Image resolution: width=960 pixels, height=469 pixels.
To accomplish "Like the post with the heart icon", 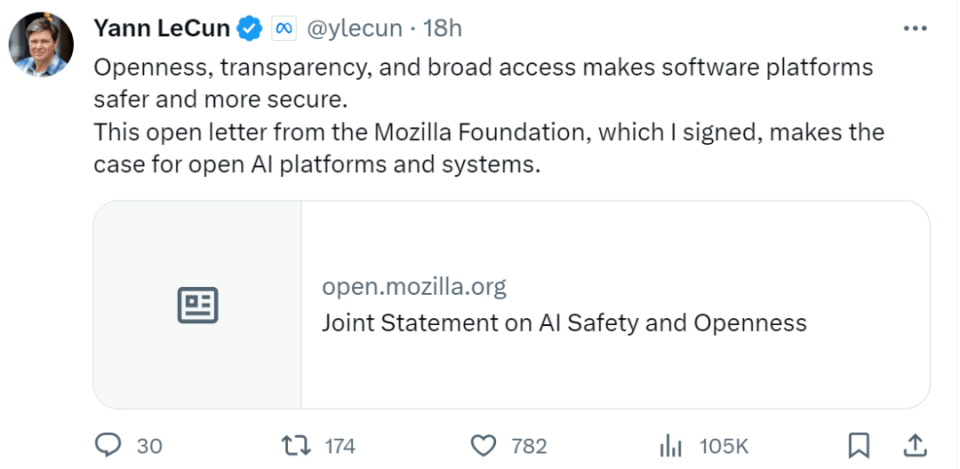I will [x=484, y=445].
